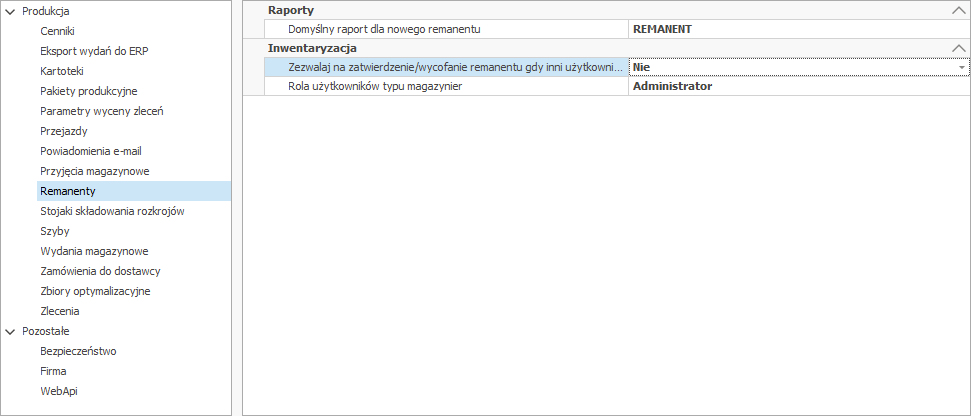Open Zbiory optymalizacyjne settings
The height and width of the screenshot is (416, 971).
[94, 291]
